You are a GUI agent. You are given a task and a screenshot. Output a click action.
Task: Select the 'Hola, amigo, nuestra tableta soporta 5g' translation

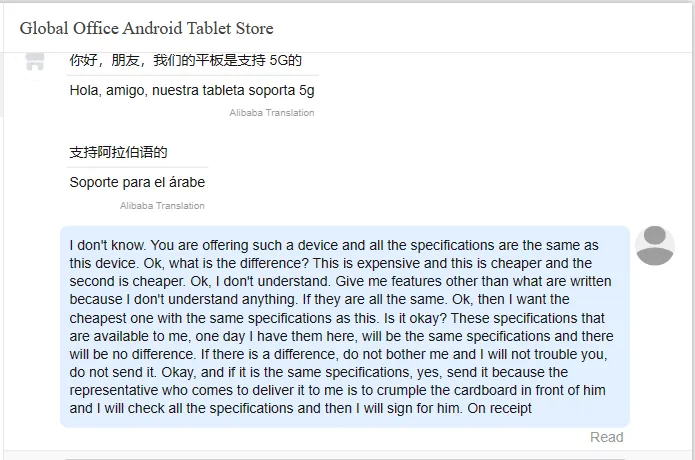tap(192, 90)
